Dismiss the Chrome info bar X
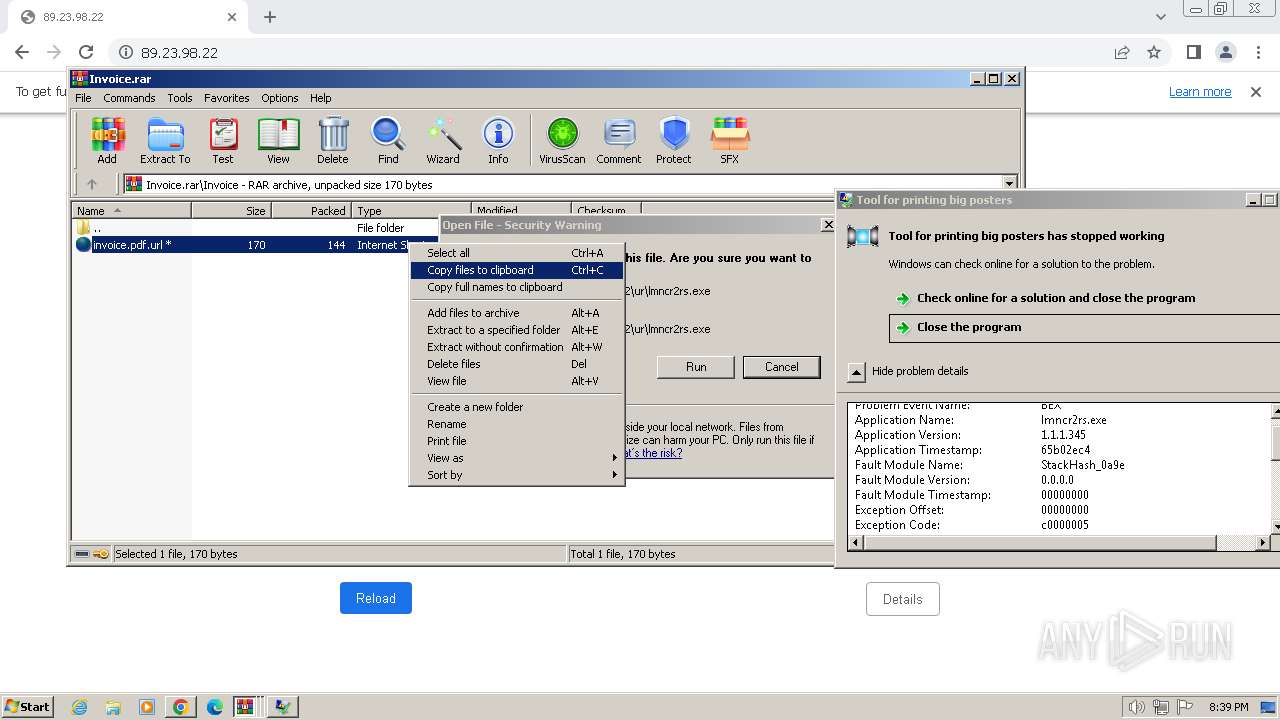1280x720 pixels. 1256,91
